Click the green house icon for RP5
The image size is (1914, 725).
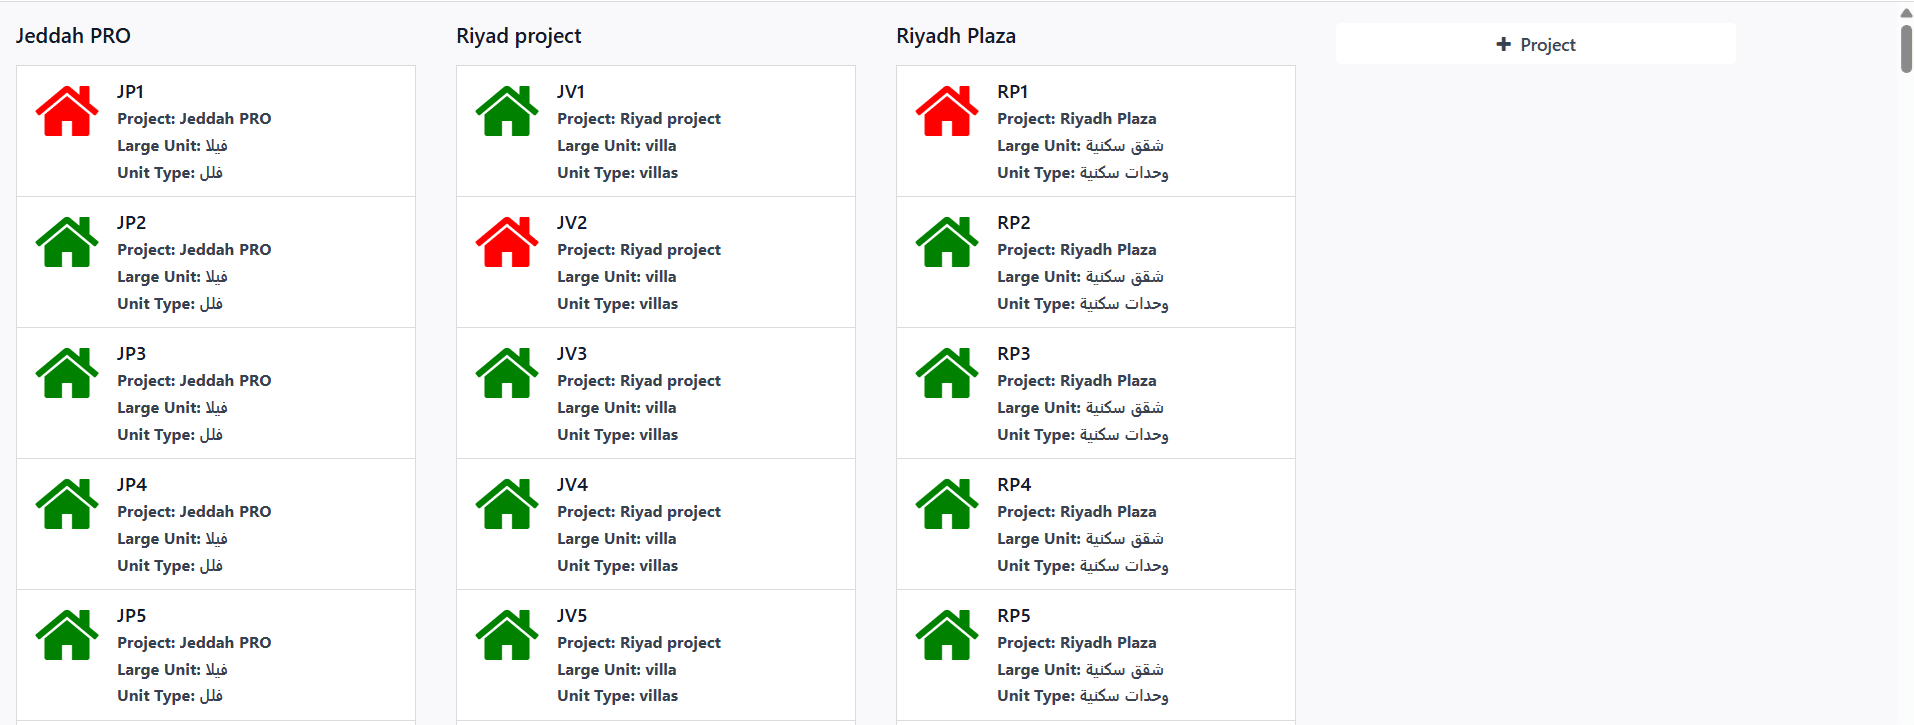[947, 635]
